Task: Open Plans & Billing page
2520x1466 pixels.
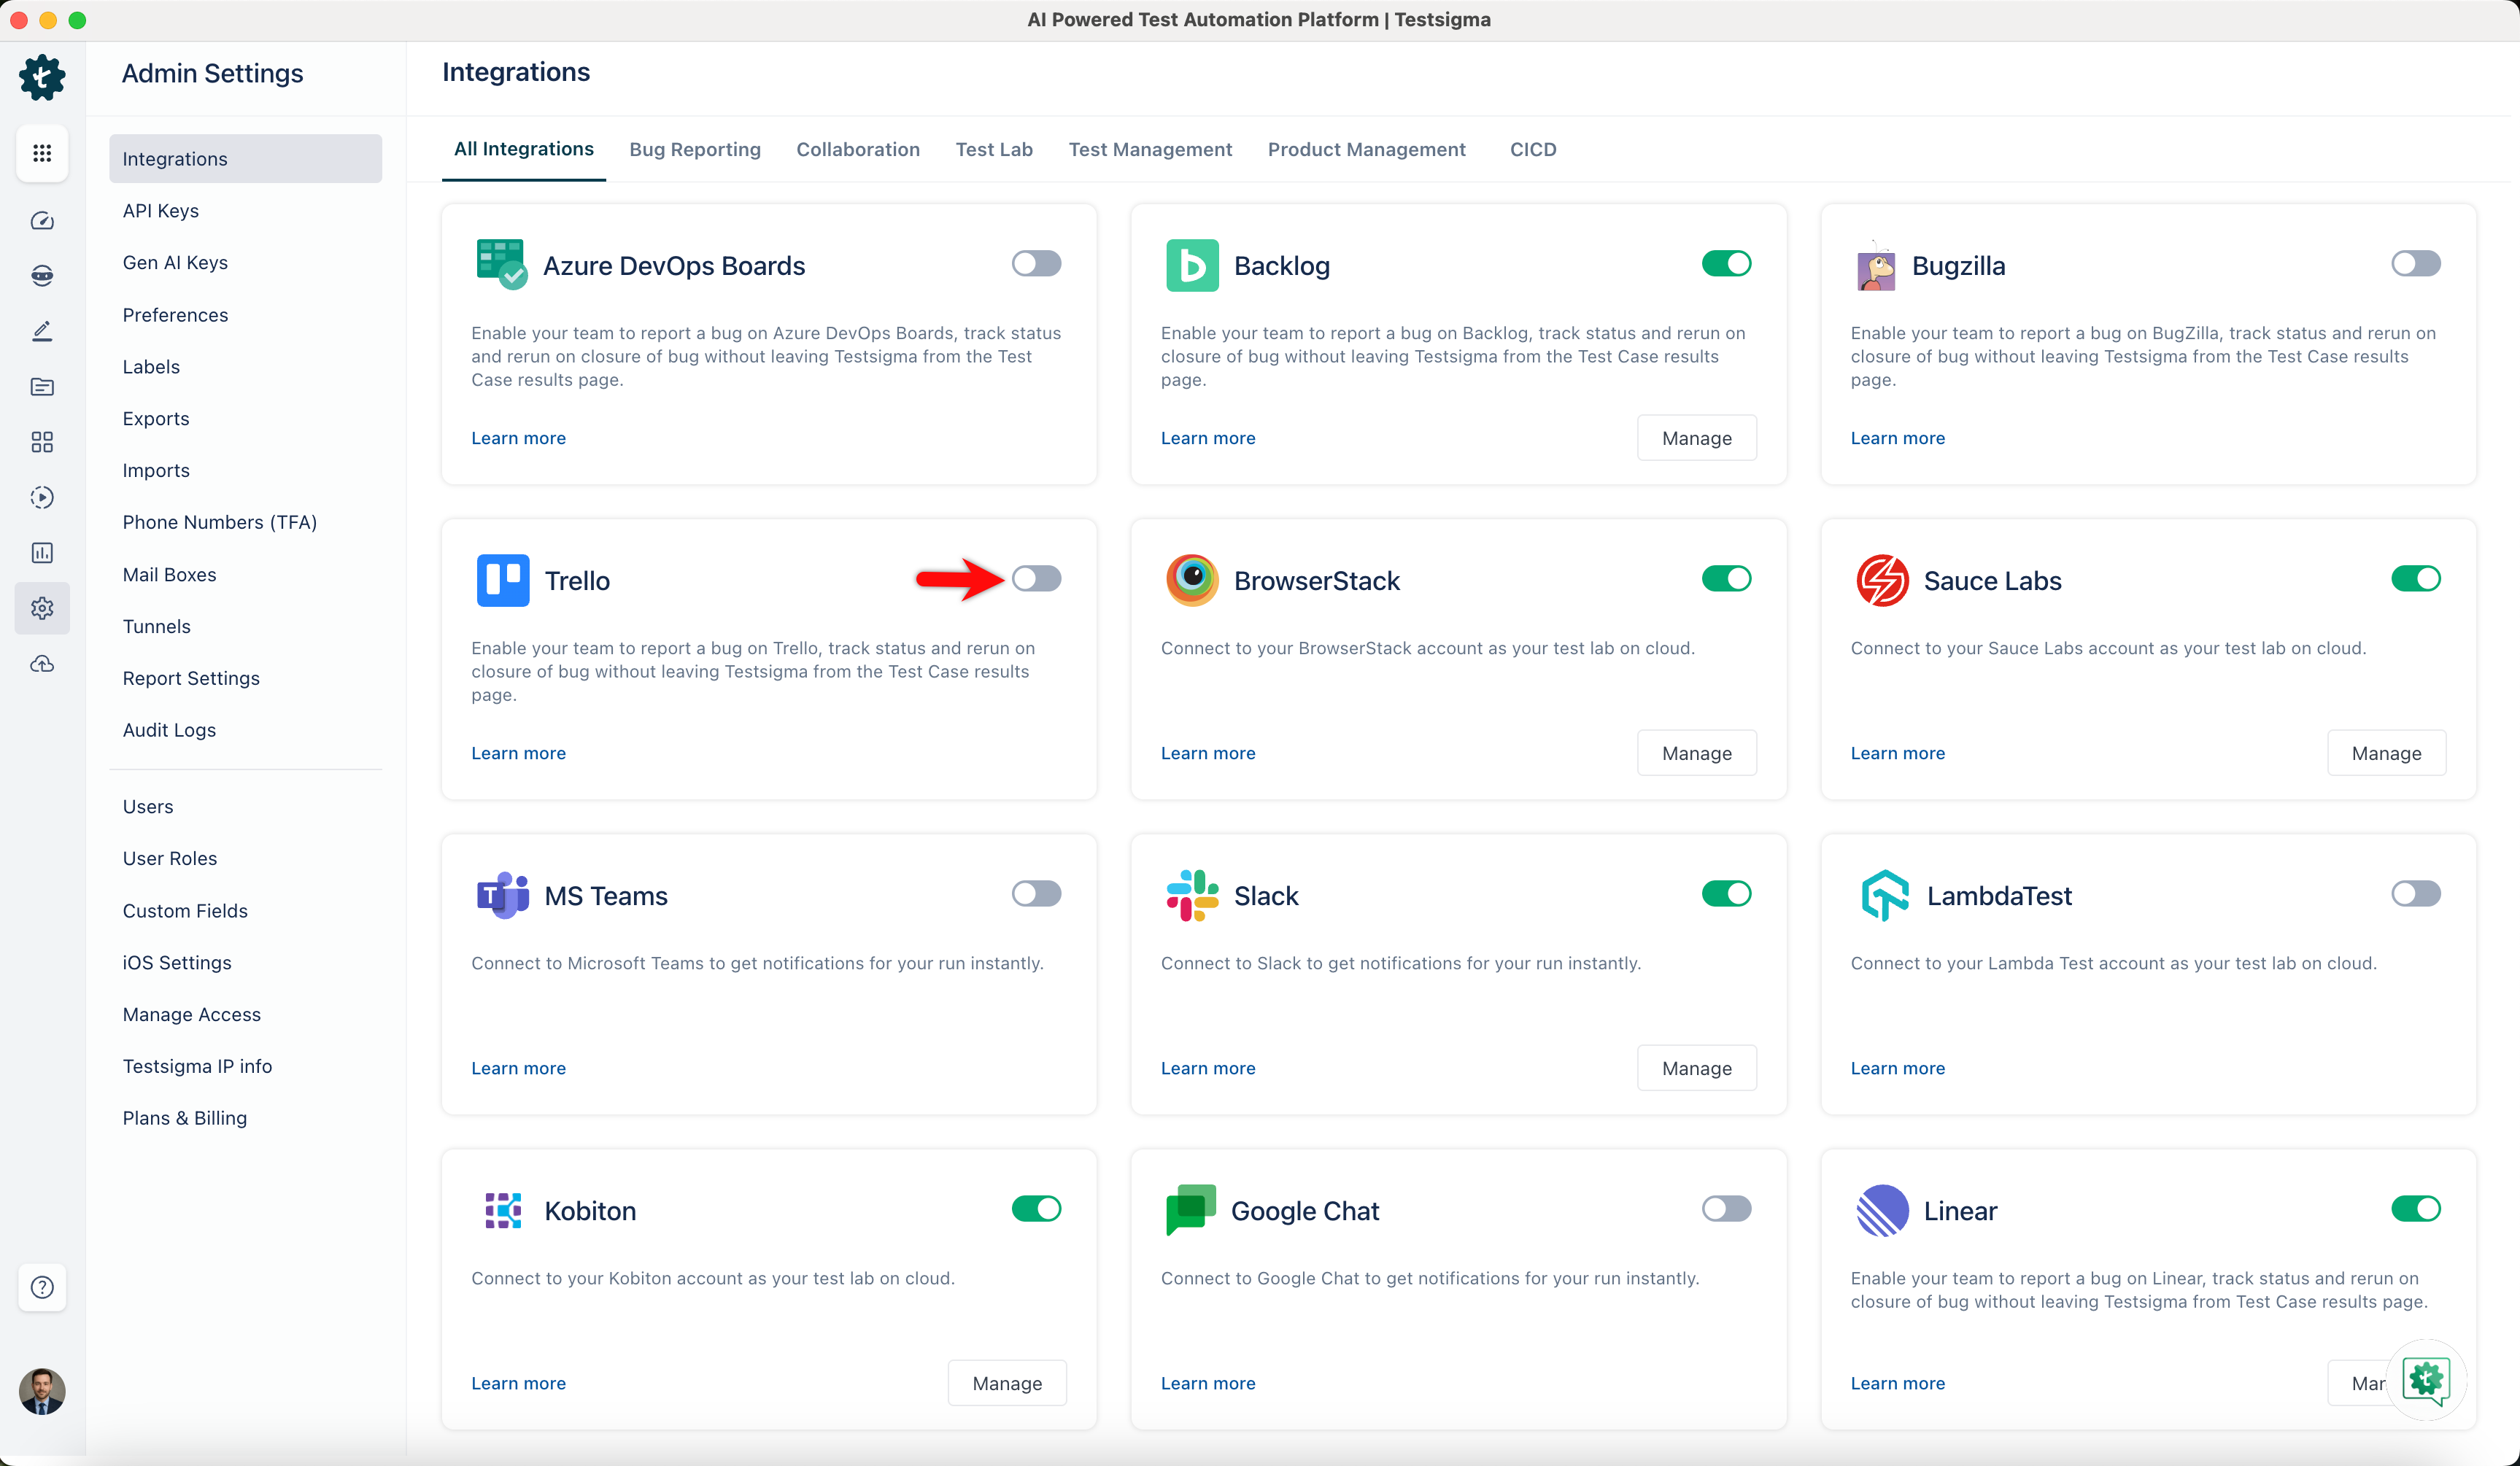Action: [x=185, y=1118]
